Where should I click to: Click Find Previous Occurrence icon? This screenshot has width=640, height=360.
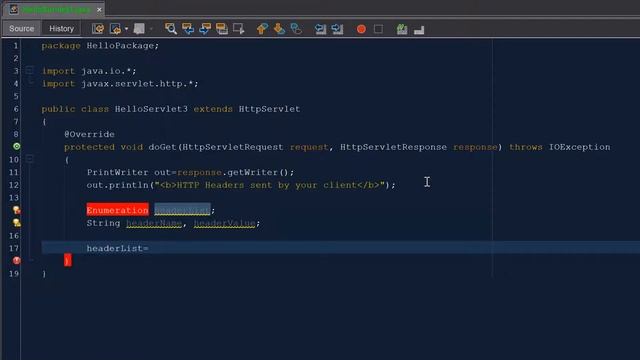[x=188, y=29]
